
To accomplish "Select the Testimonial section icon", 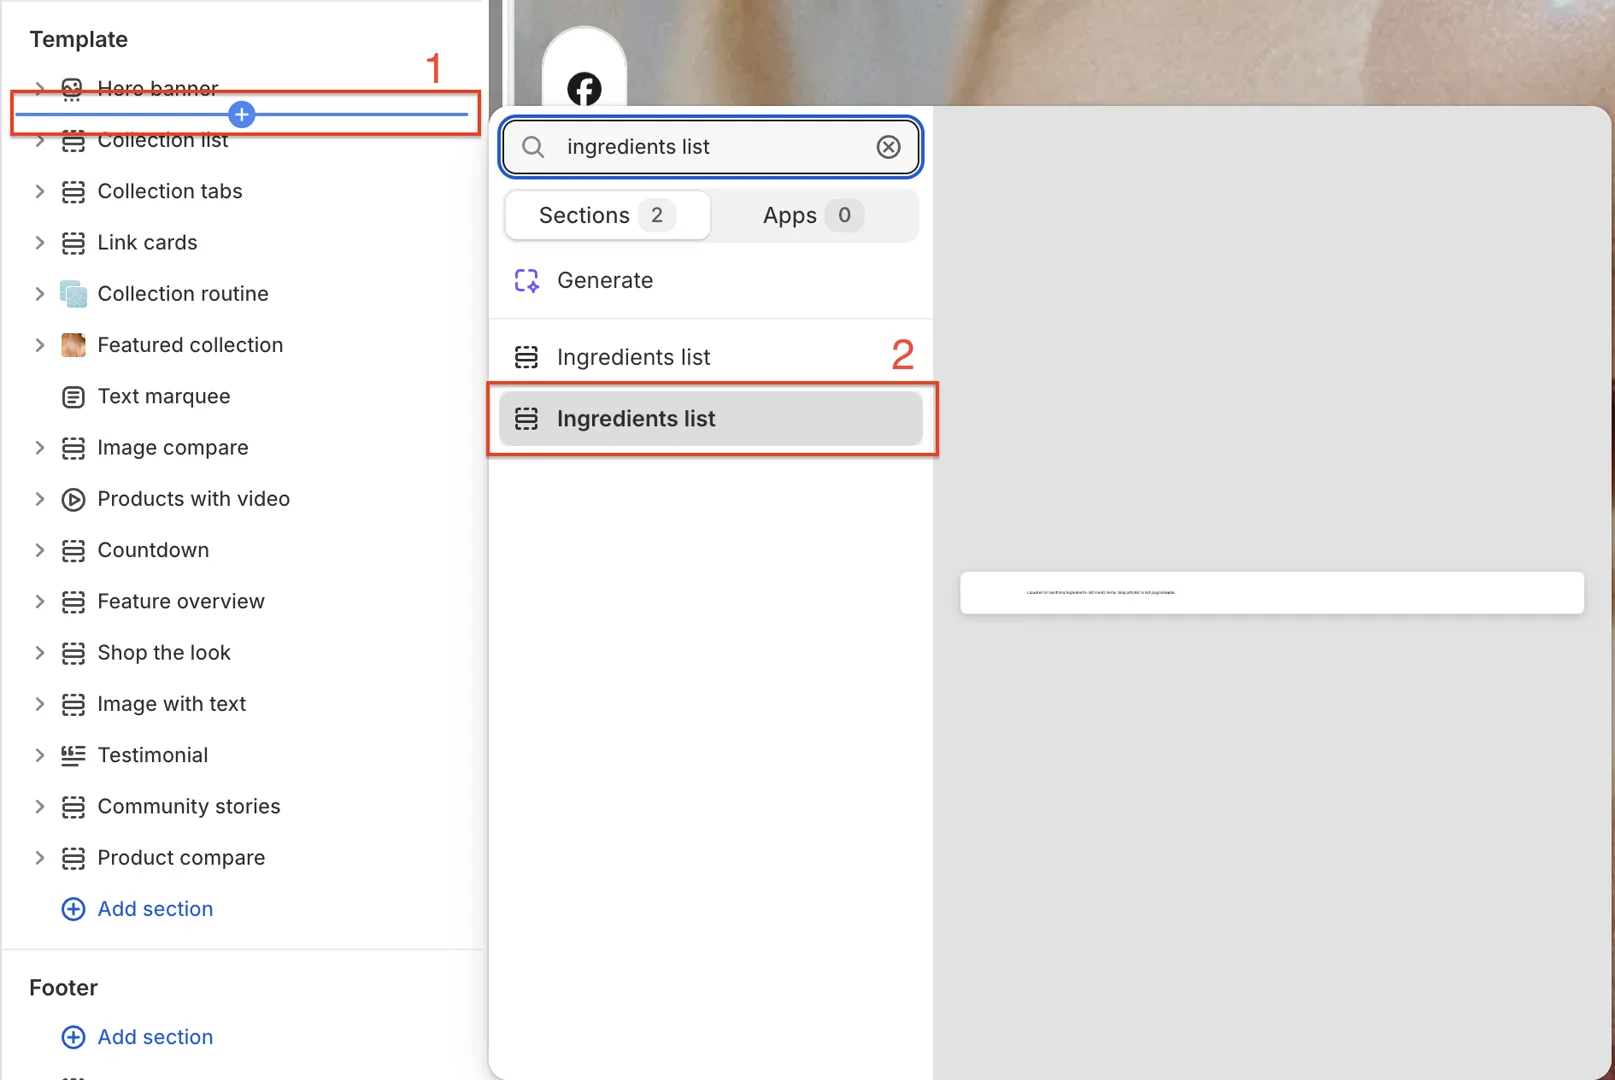I will (73, 755).
